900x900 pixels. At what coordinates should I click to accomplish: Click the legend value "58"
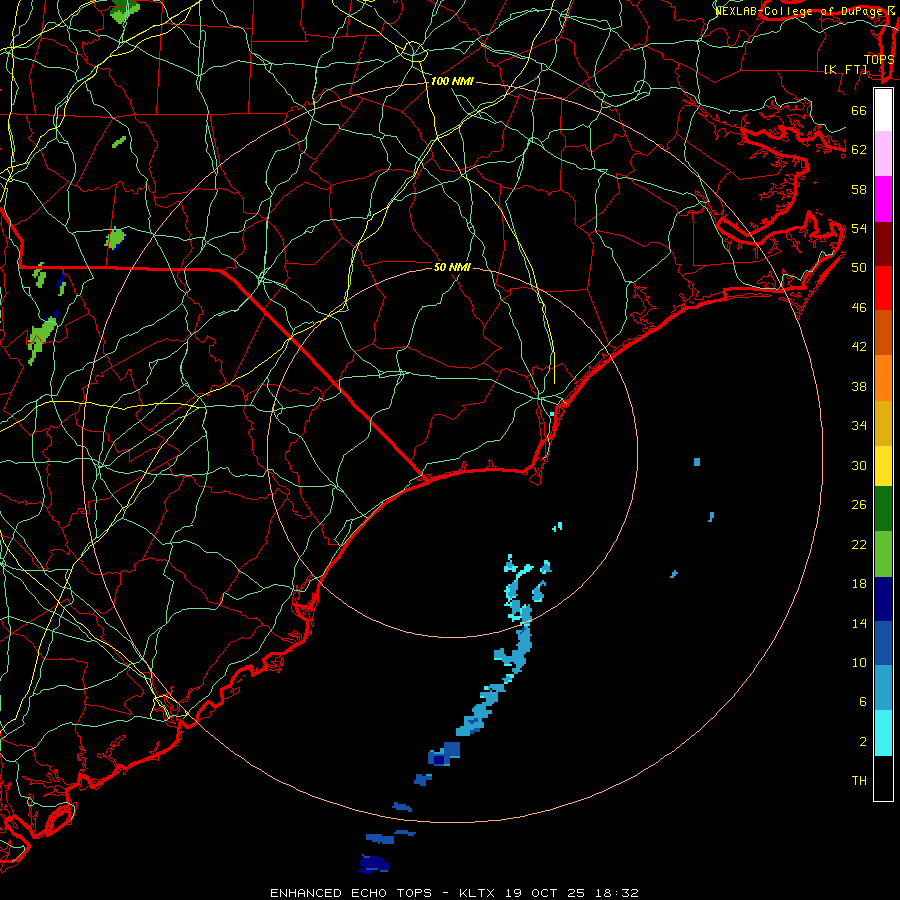pyautogui.click(x=859, y=189)
